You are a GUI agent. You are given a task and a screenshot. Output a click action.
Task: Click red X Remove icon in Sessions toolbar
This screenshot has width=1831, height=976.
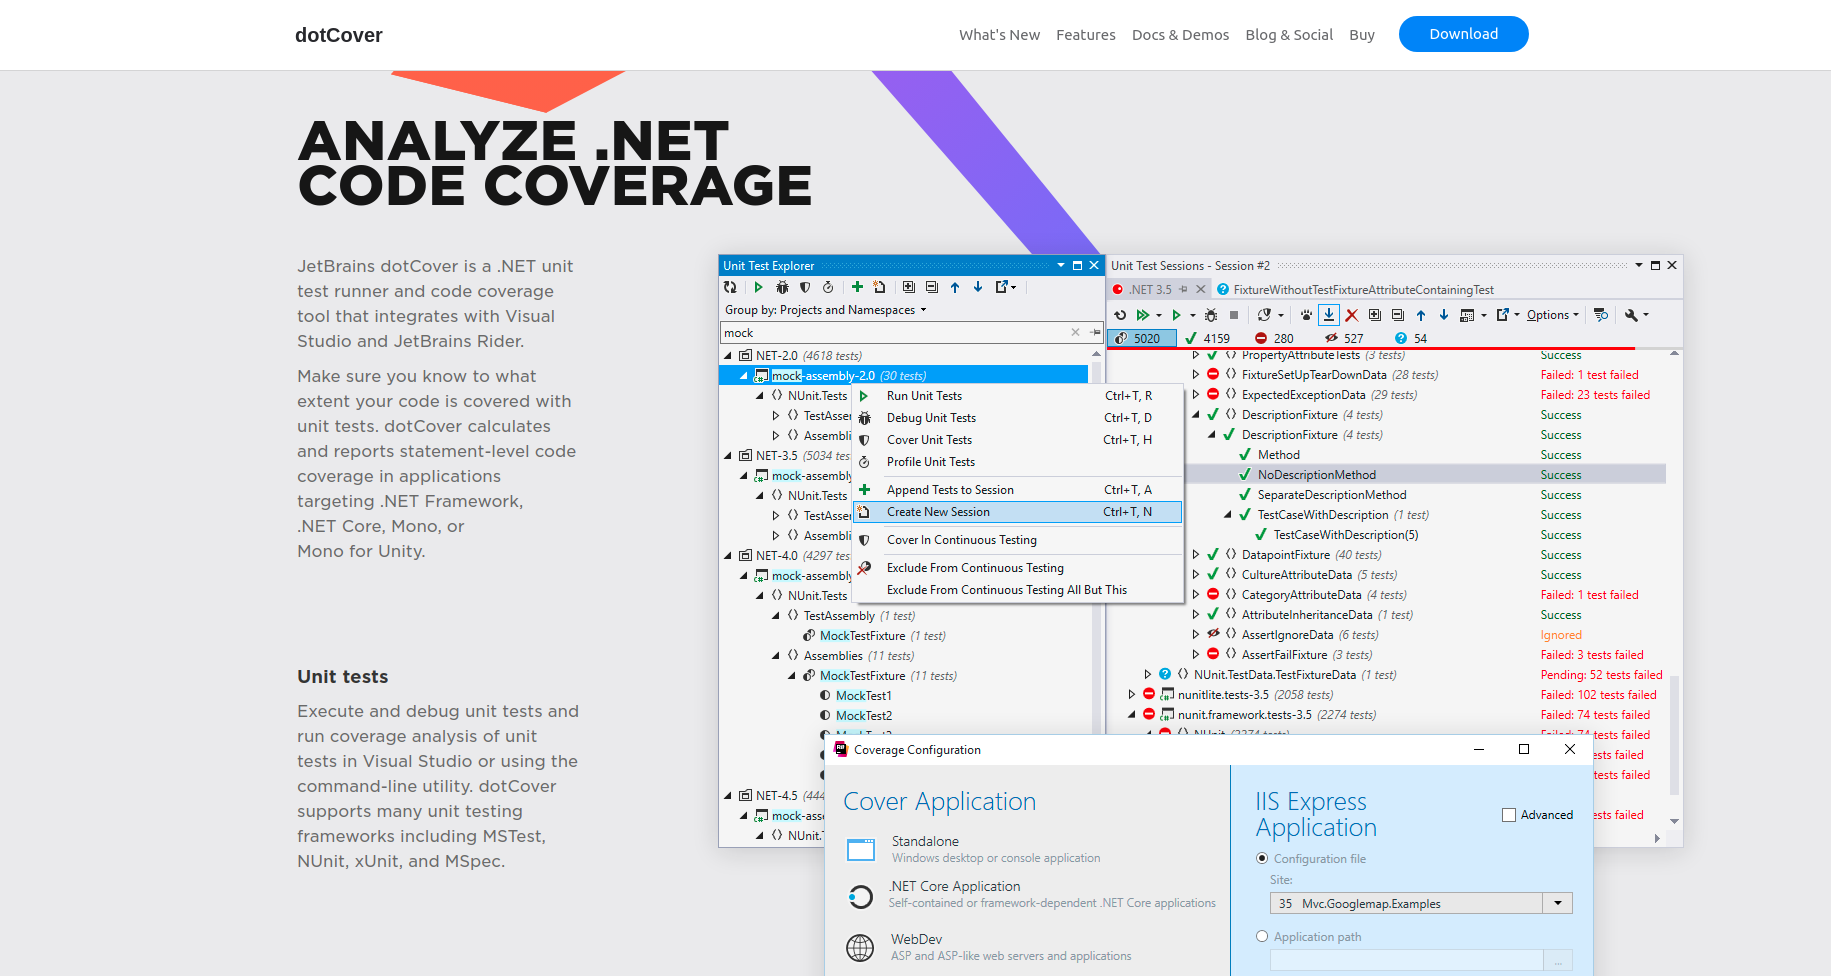[1352, 315]
